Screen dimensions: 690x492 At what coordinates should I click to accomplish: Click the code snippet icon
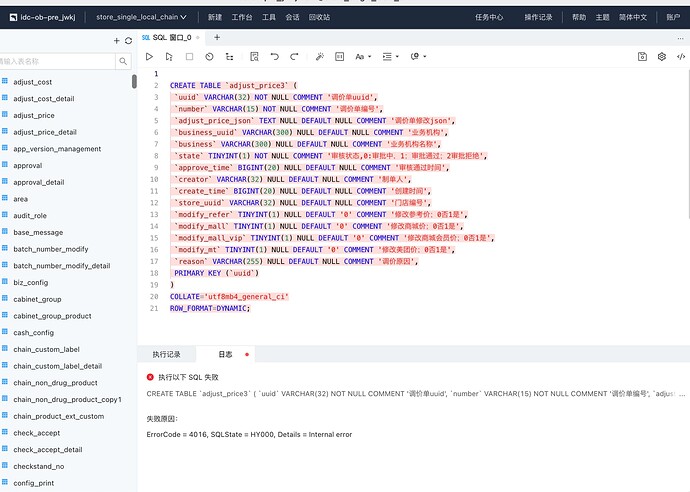[x=681, y=56]
